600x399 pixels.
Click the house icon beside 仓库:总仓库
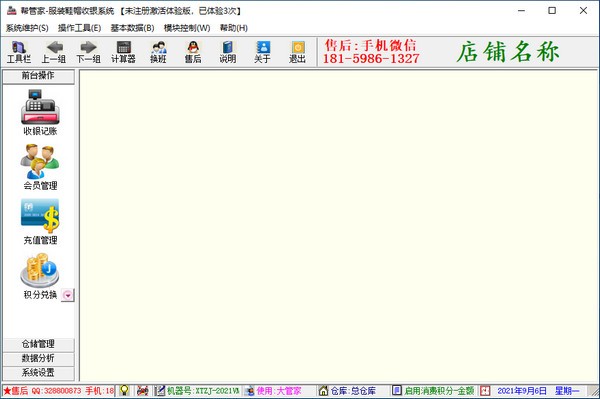tap(323, 391)
